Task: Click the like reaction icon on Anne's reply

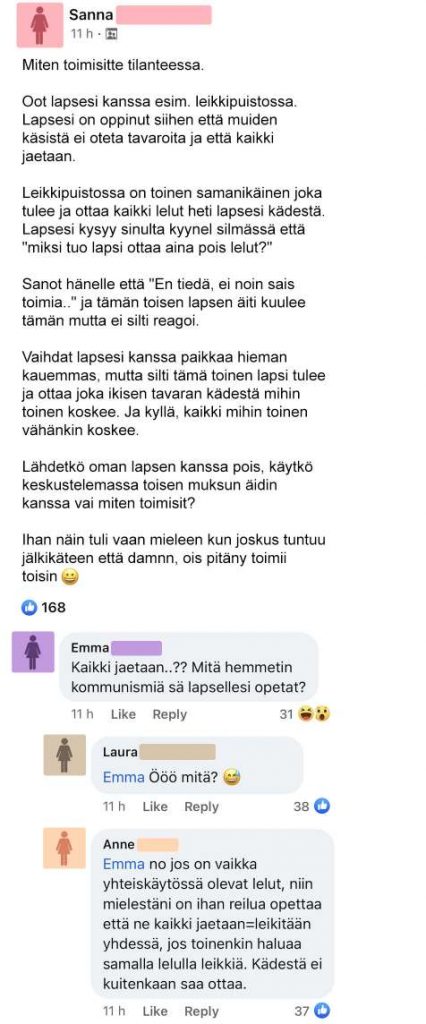Action: [x=322, y=1011]
